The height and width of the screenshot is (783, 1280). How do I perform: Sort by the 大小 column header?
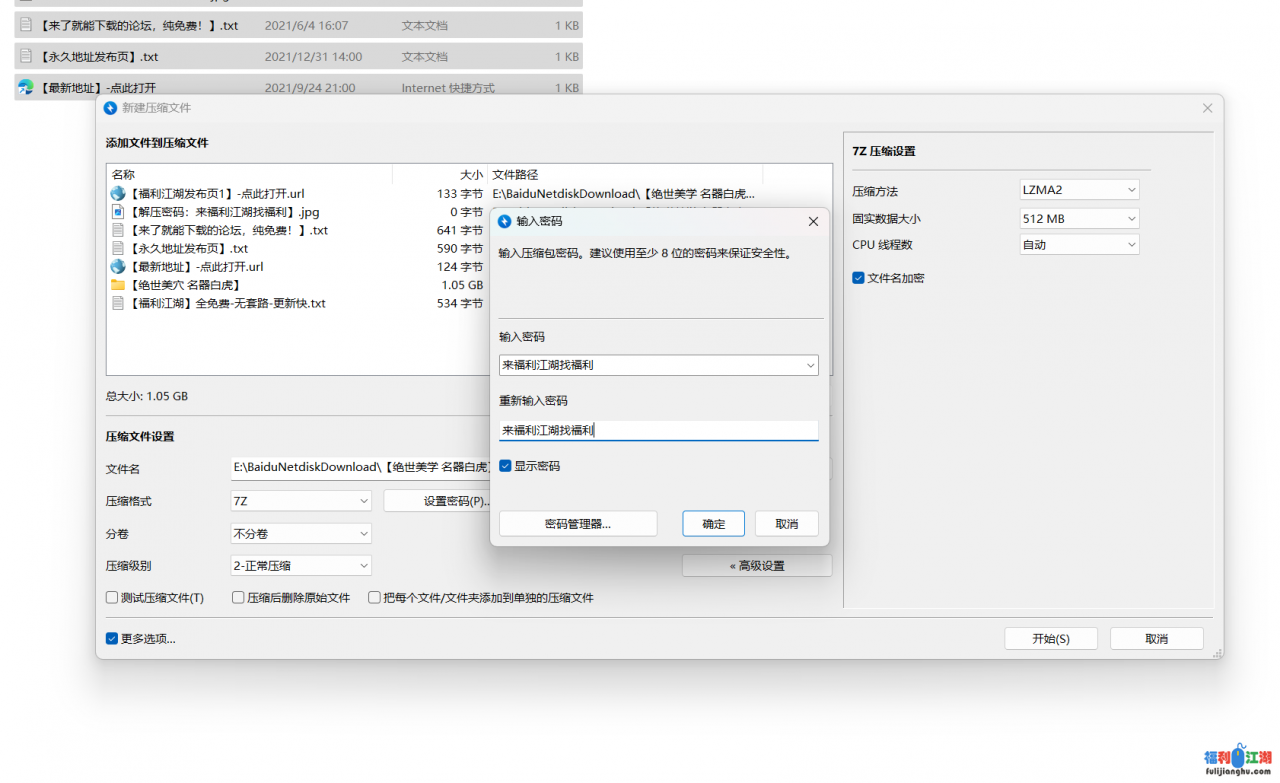coord(471,174)
